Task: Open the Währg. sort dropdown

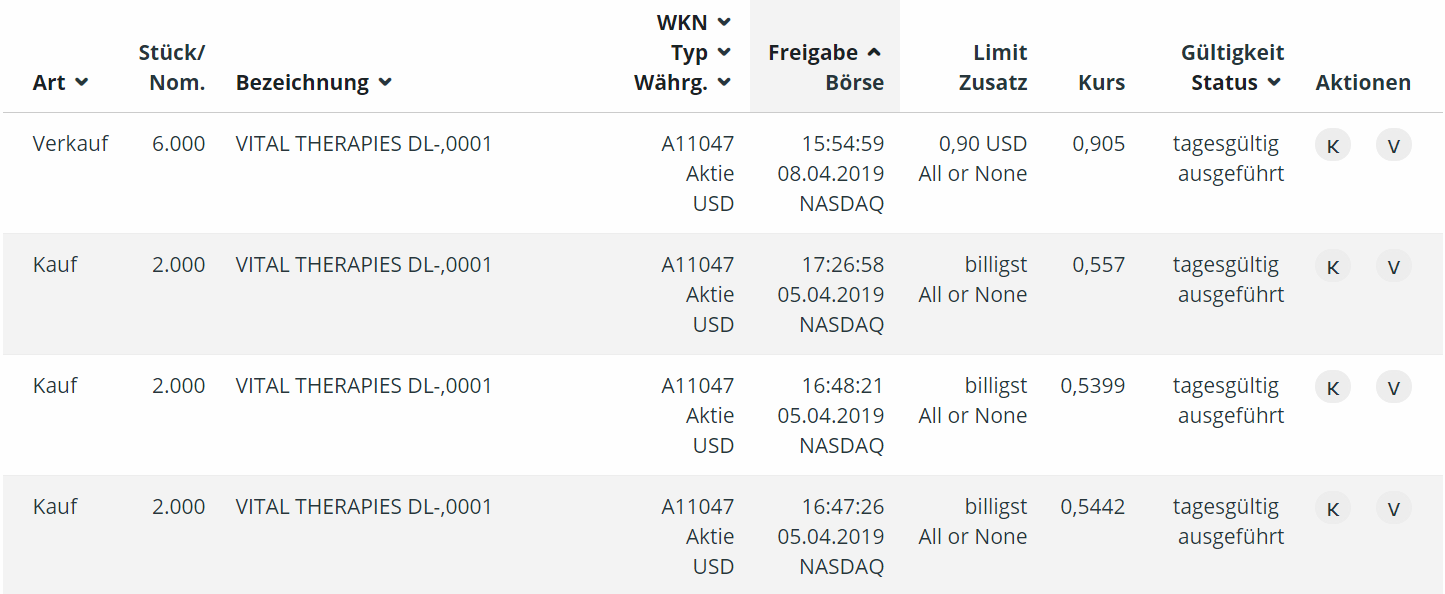Action: (722, 82)
